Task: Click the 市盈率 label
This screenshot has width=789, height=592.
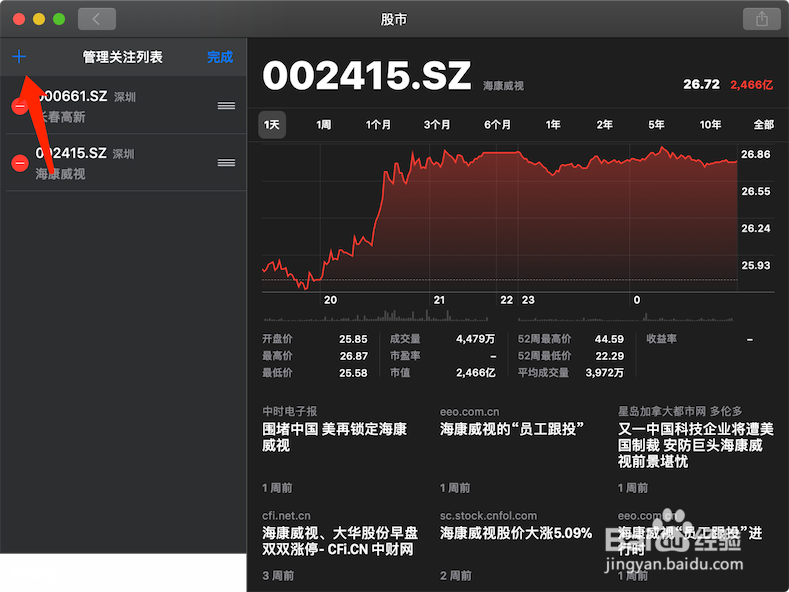Action: (405, 356)
